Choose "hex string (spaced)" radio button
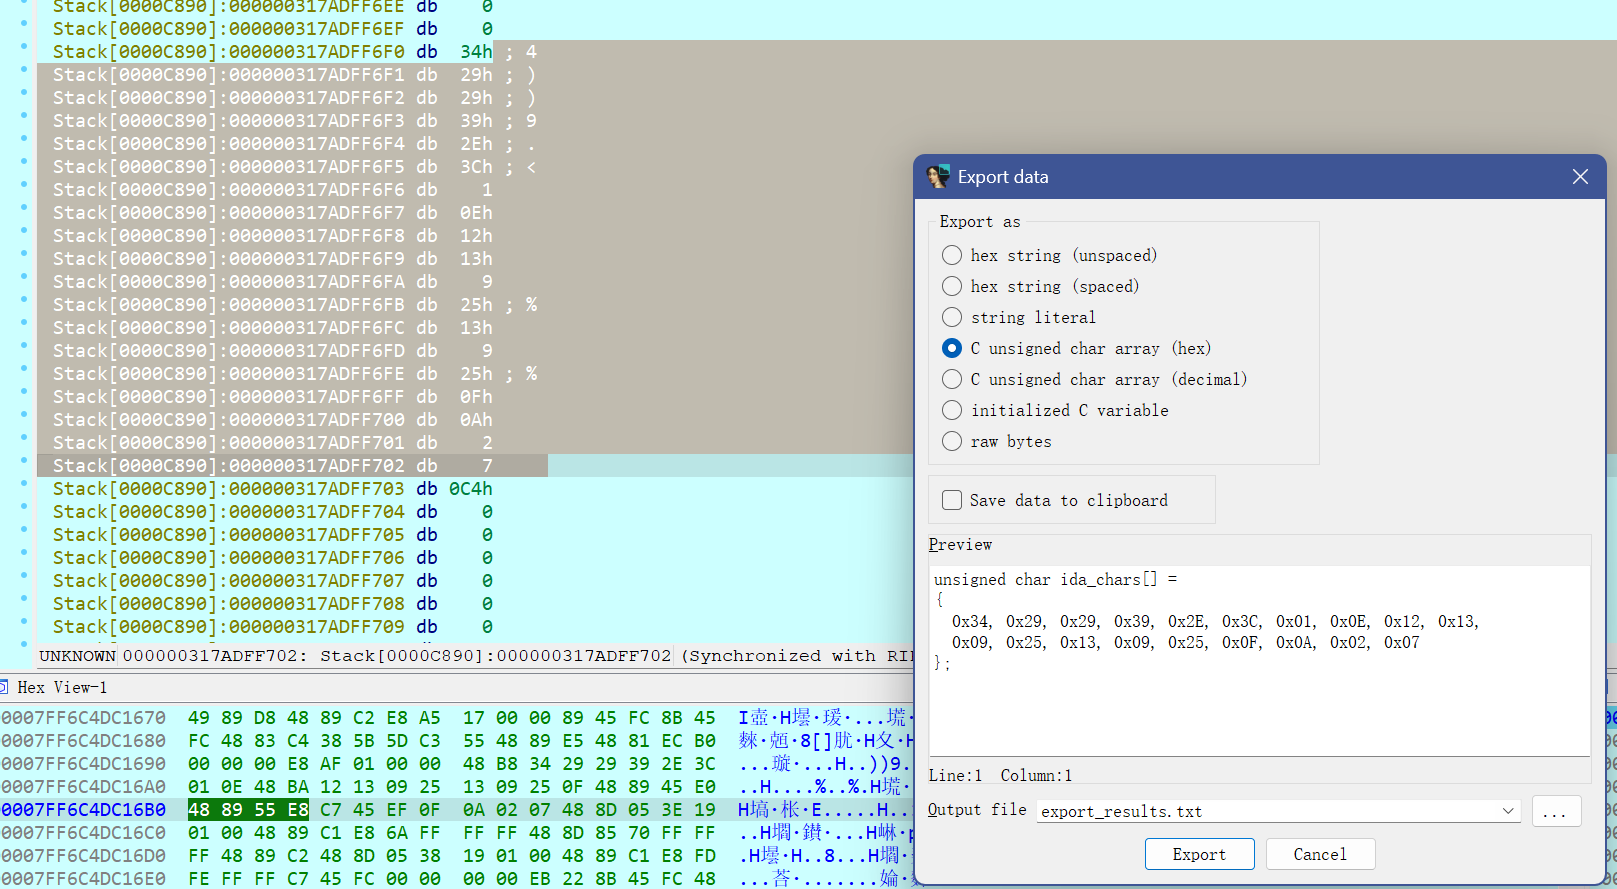The height and width of the screenshot is (889, 1617). [952, 286]
